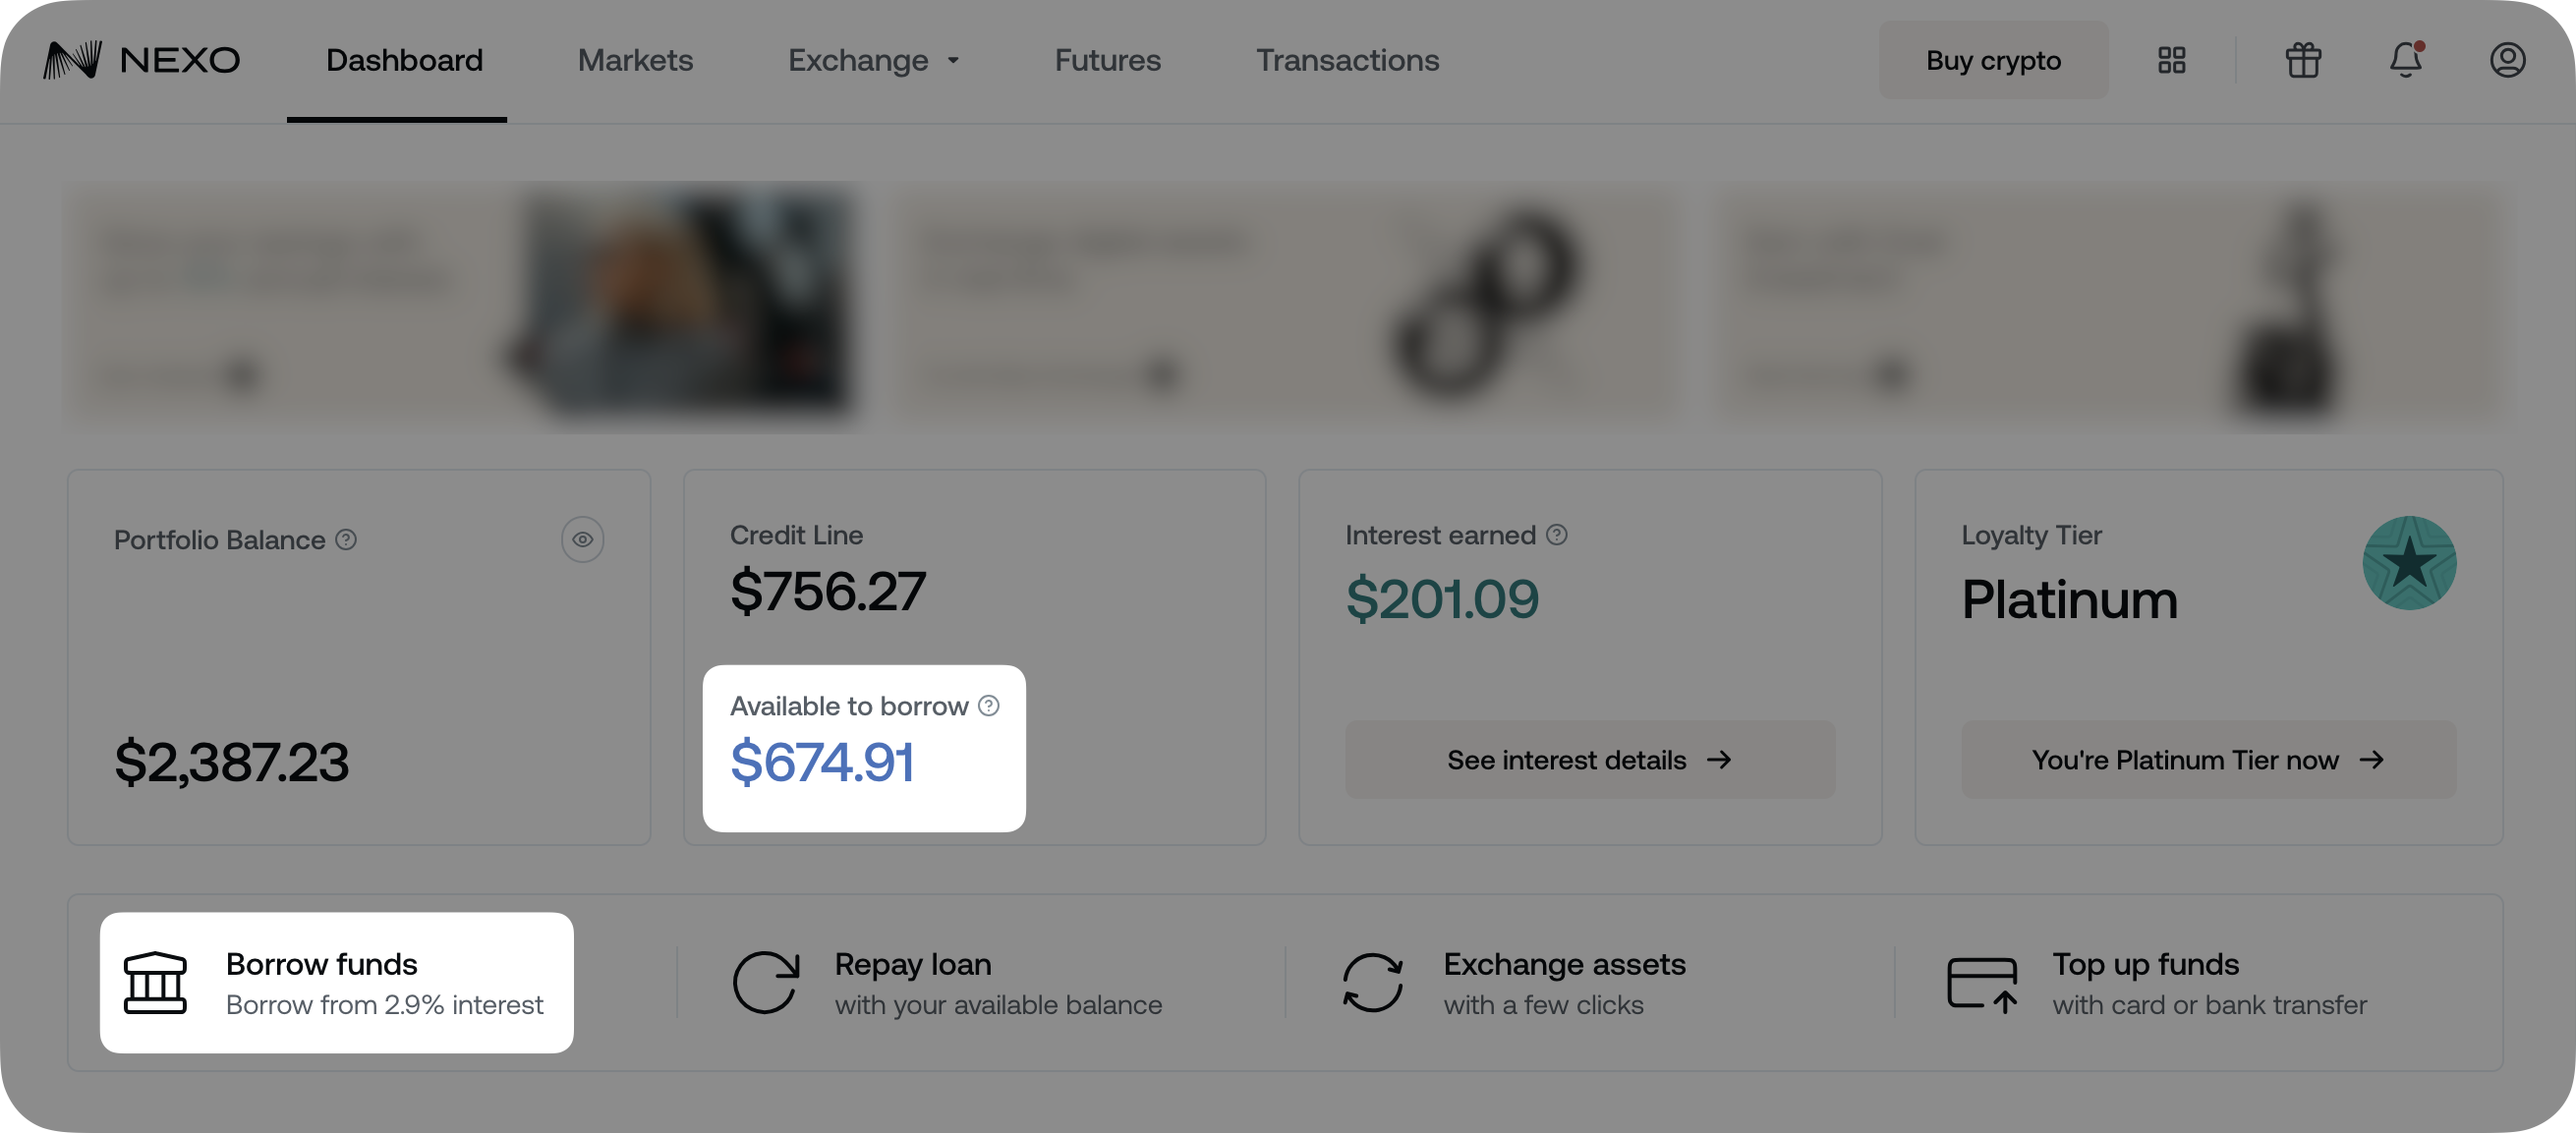Click the Available to borrow help icon

point(989,706)
